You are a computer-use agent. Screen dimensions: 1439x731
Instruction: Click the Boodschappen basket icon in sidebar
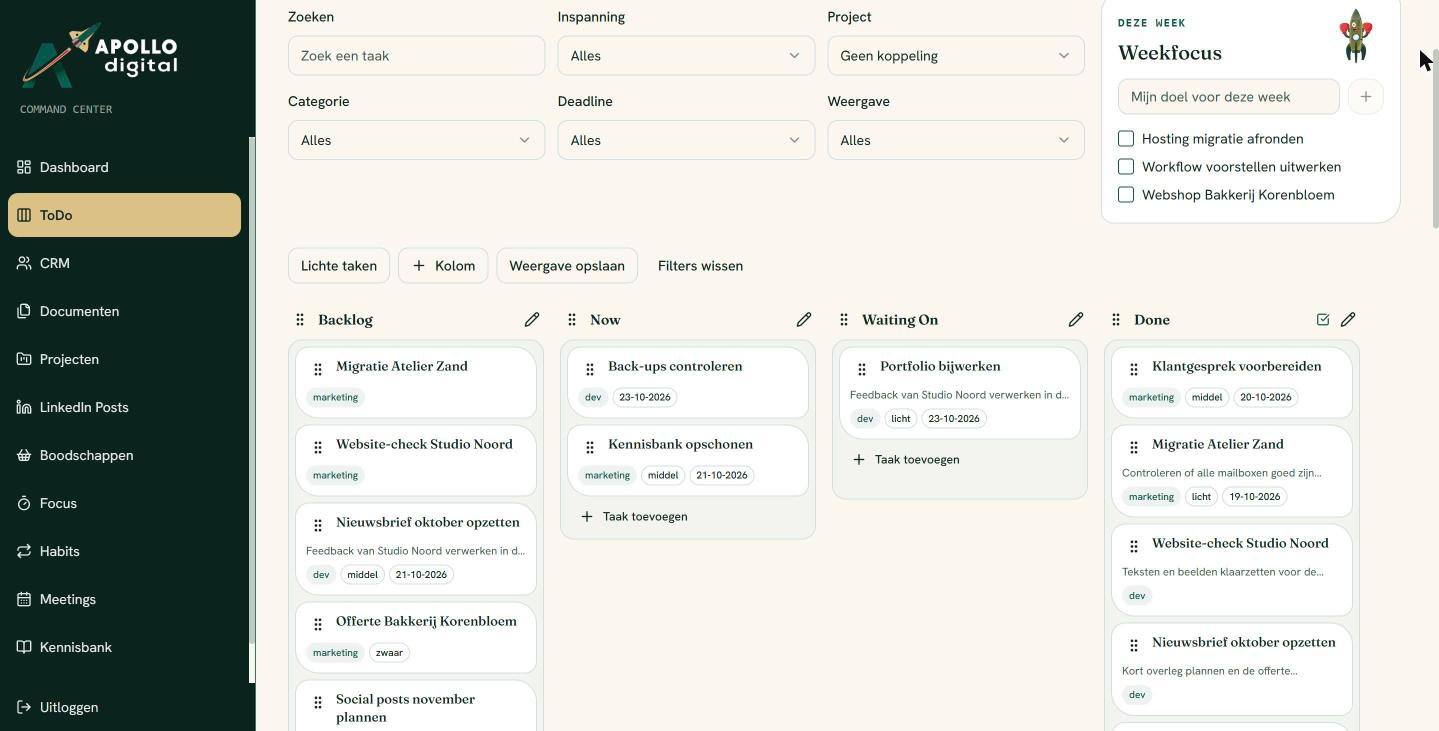pyautogui.click(x=24, y=455)
